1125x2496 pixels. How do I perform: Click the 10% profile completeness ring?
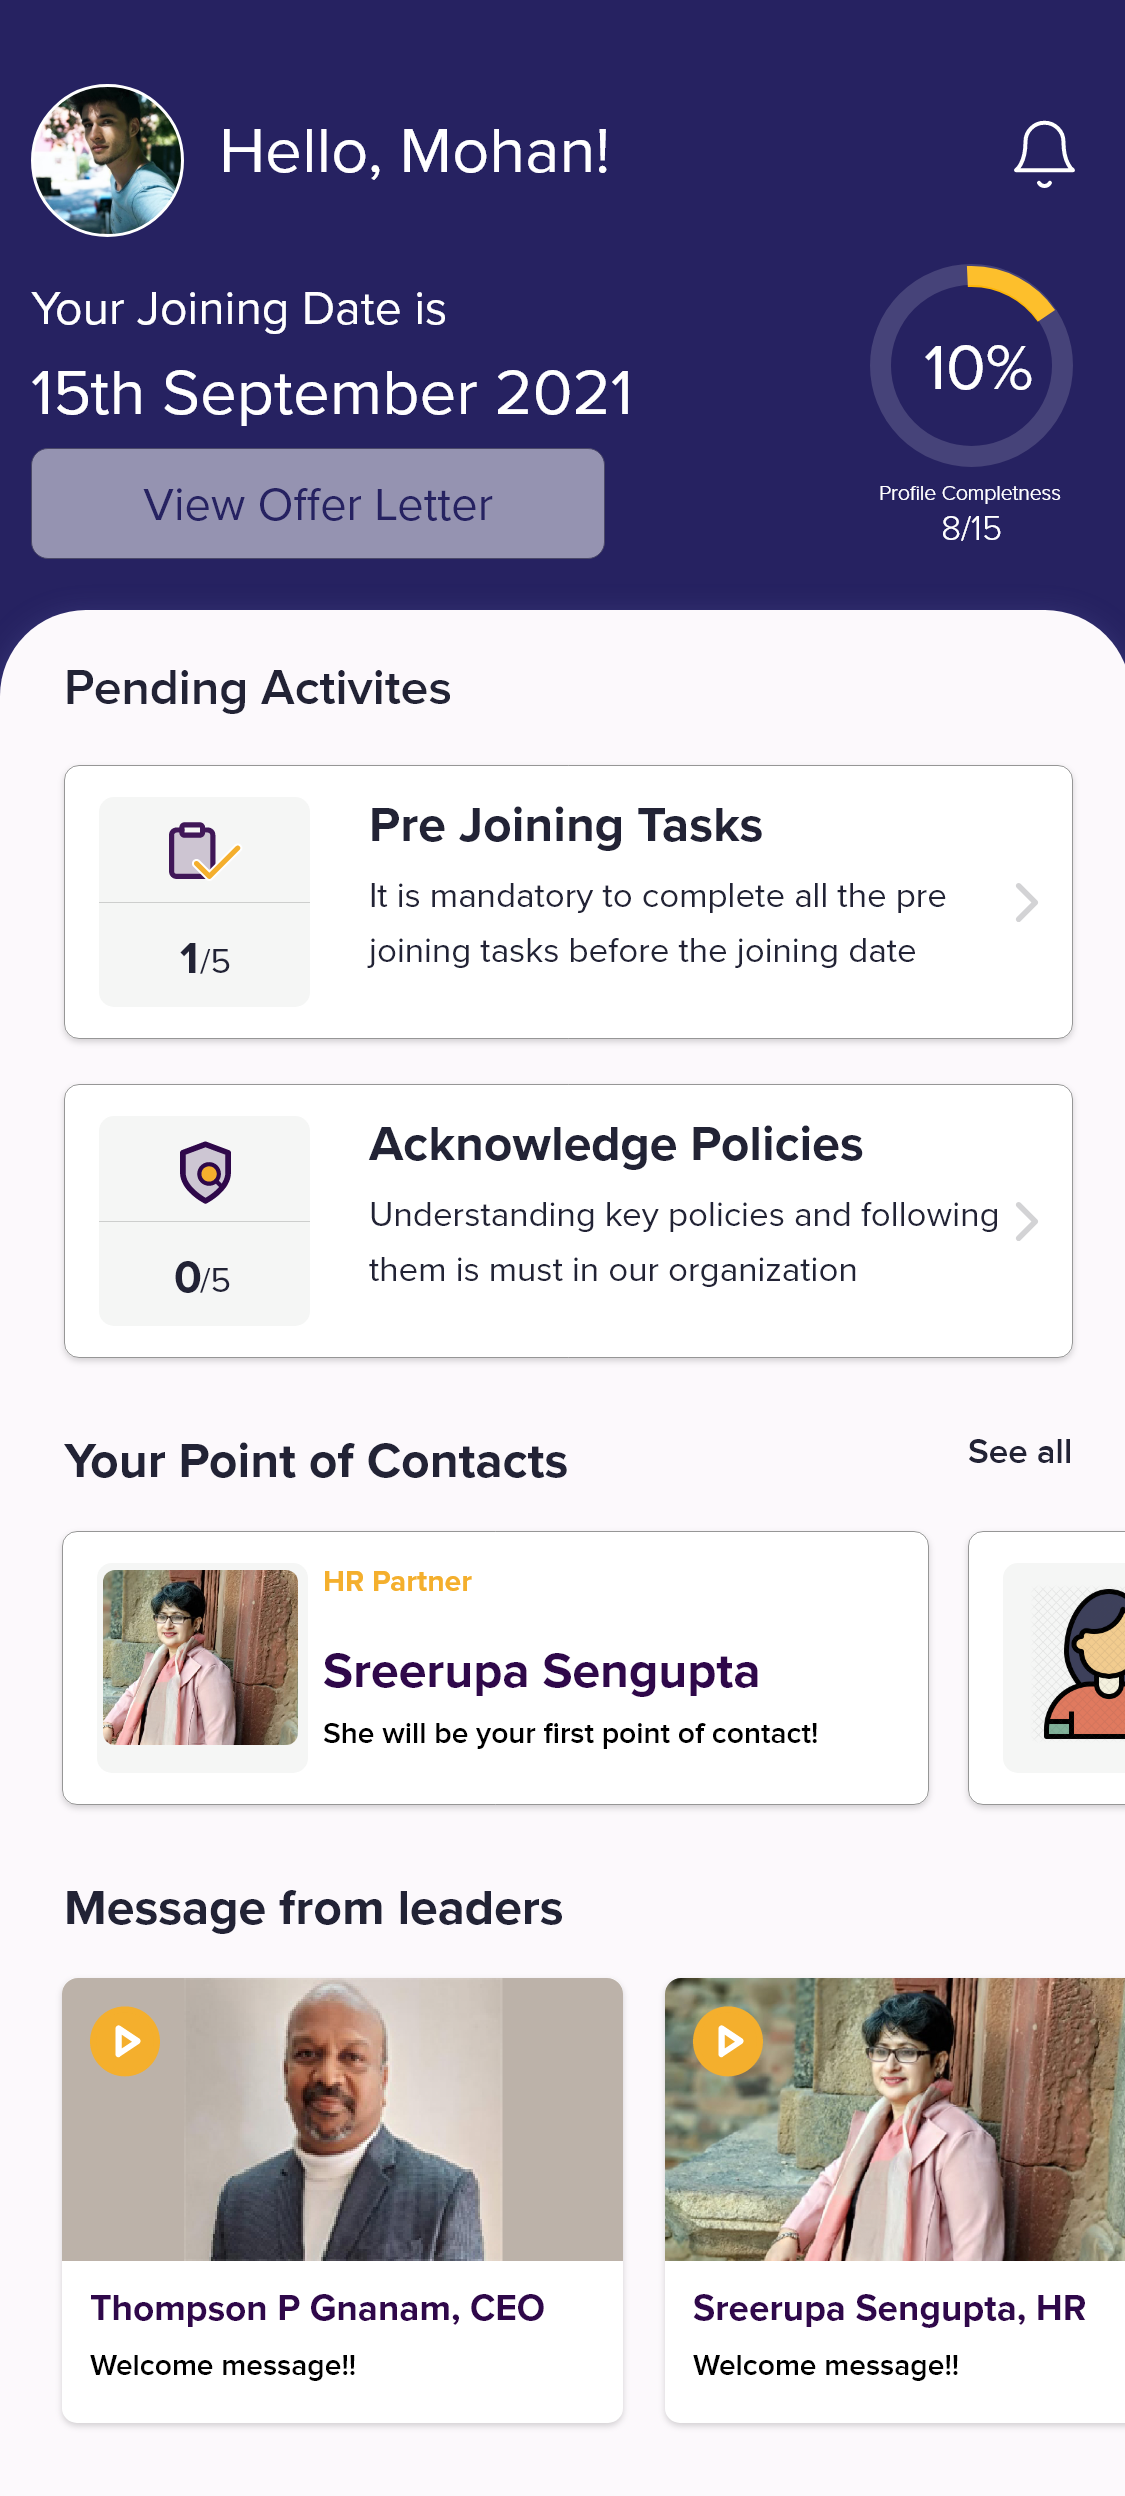point(971,366)
